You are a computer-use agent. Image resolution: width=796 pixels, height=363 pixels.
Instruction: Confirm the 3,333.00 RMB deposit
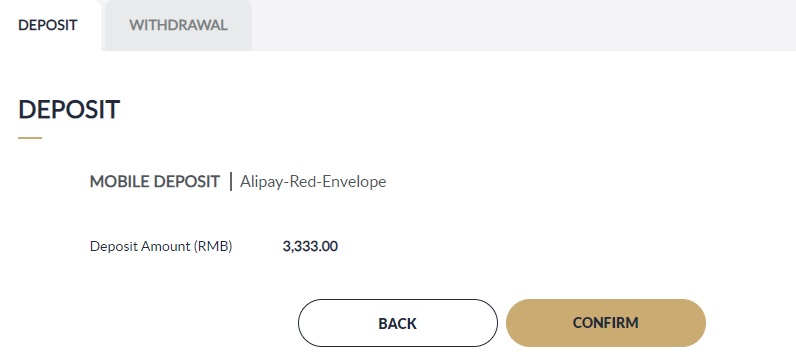(606, 323)
